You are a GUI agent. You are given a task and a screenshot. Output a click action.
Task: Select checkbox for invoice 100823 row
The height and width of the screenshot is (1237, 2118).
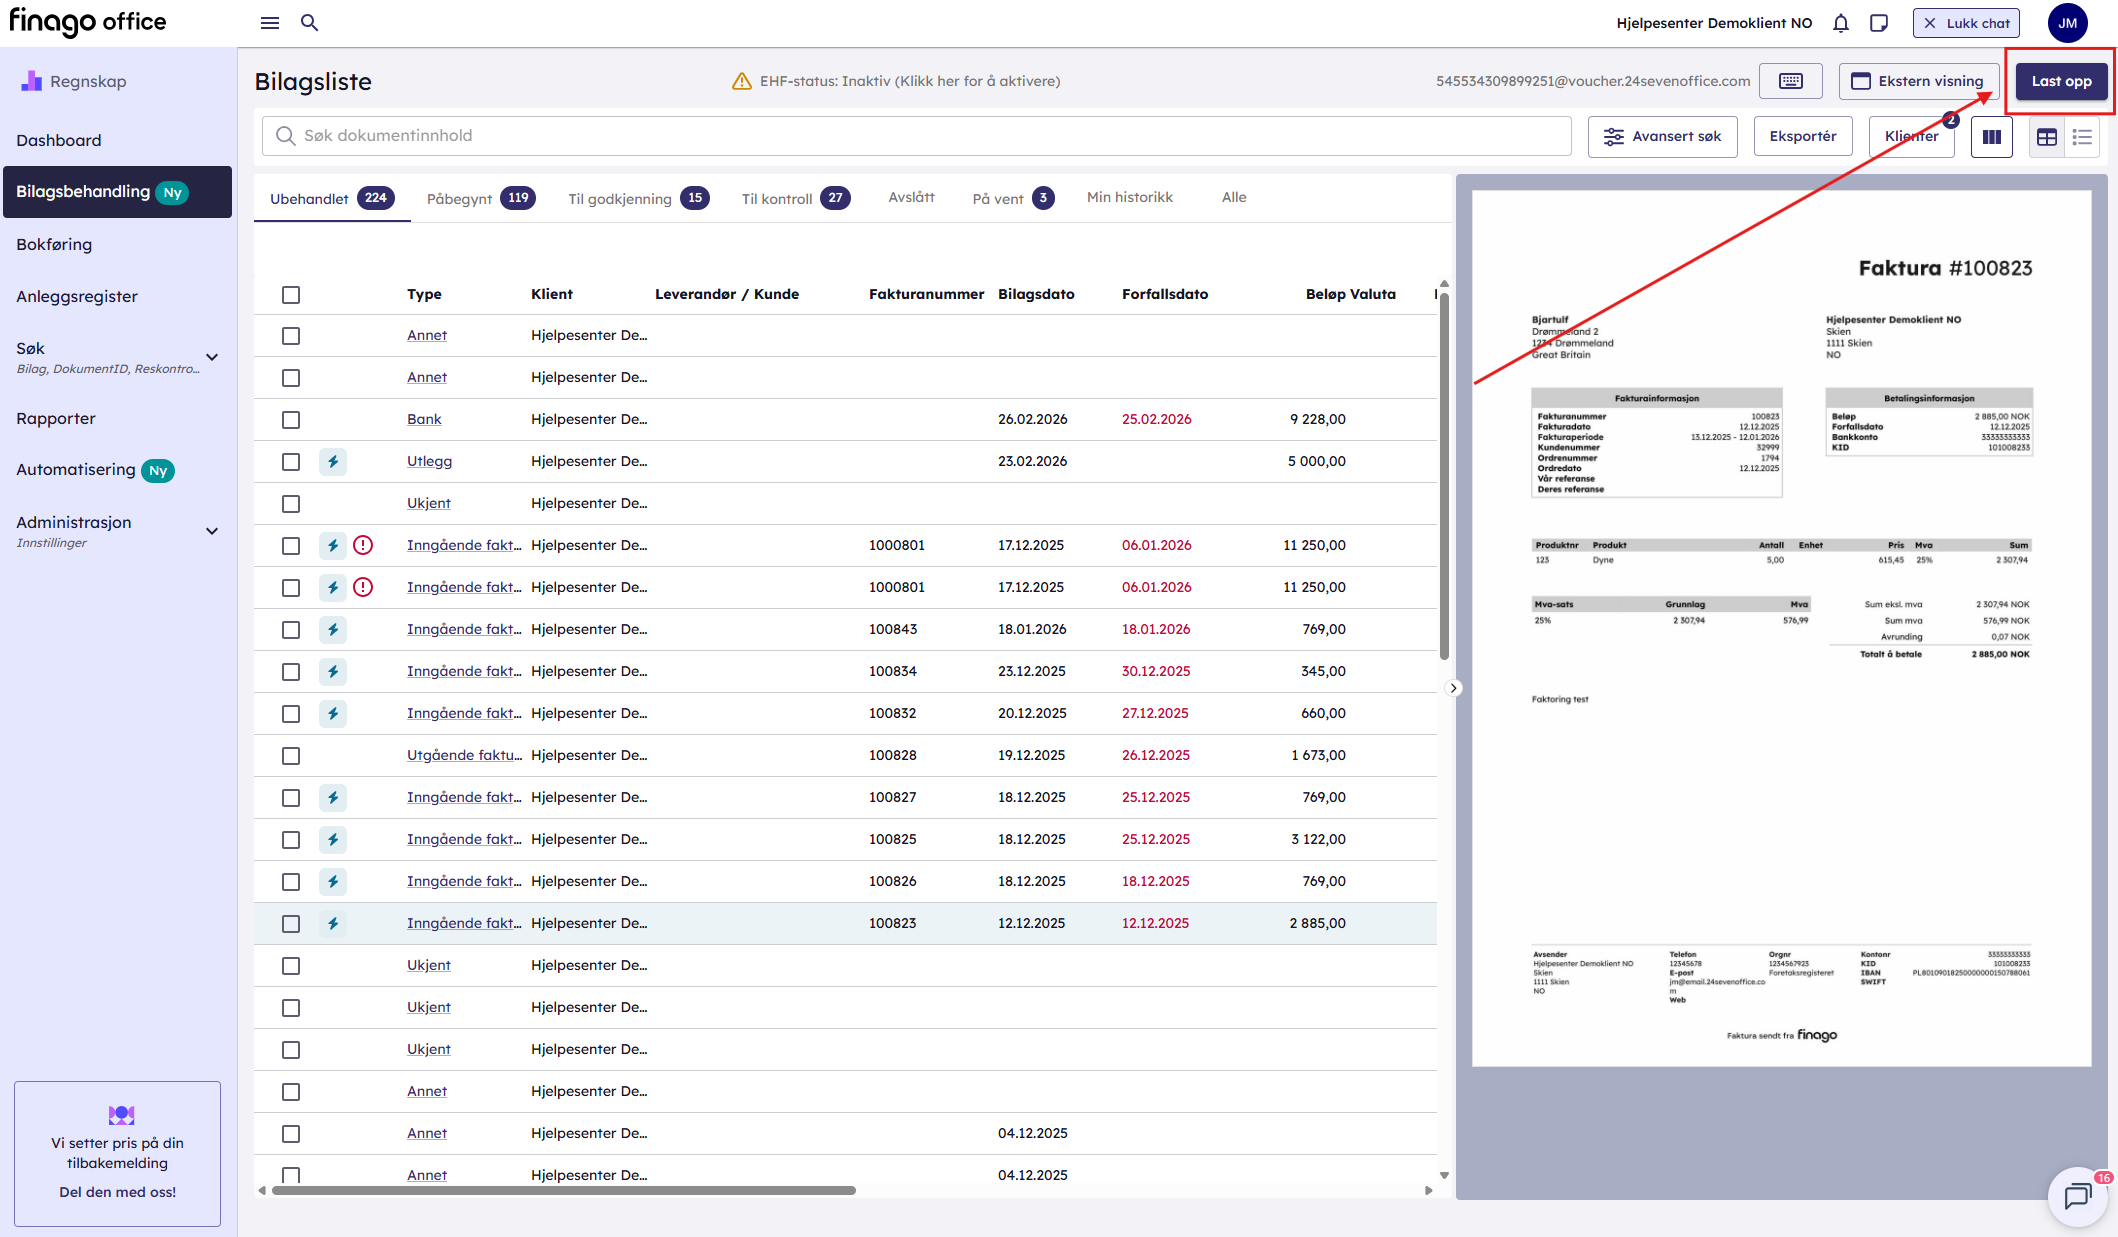click(291, 924)
